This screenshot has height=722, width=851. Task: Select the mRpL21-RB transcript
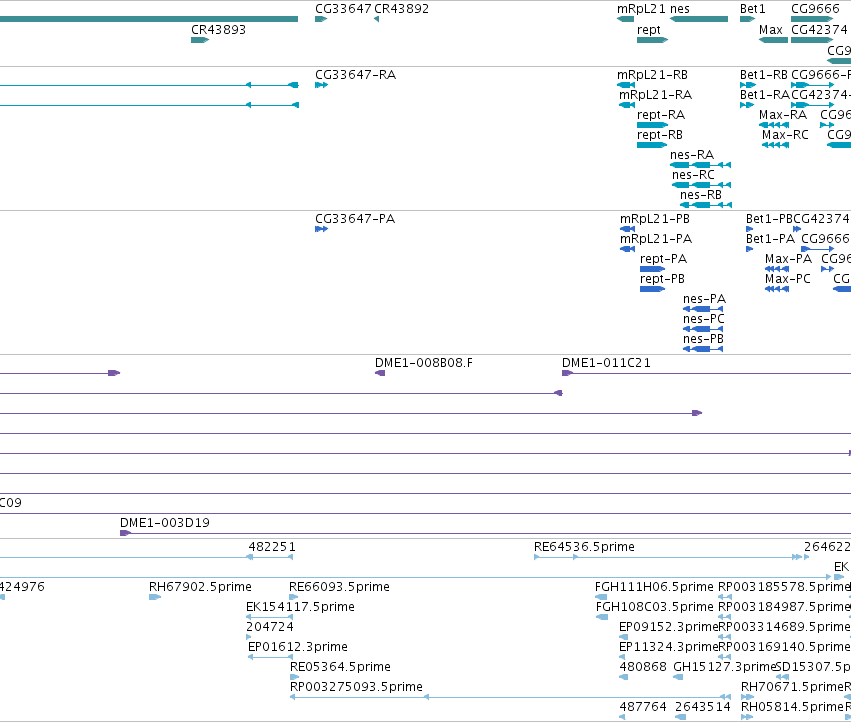pyautogui.click(x=626, y=85)
